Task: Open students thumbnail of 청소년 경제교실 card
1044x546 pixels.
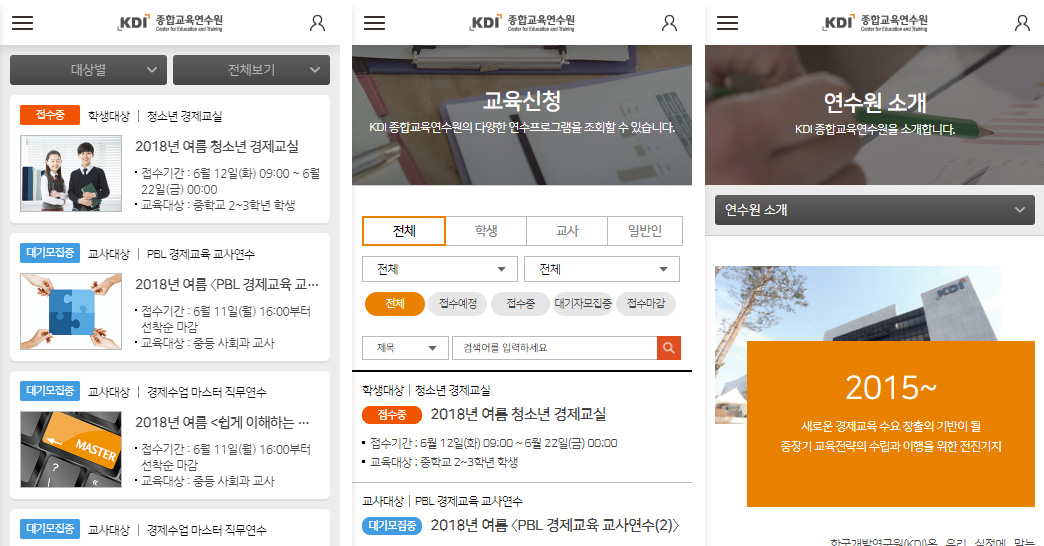Action: point(71,173)
